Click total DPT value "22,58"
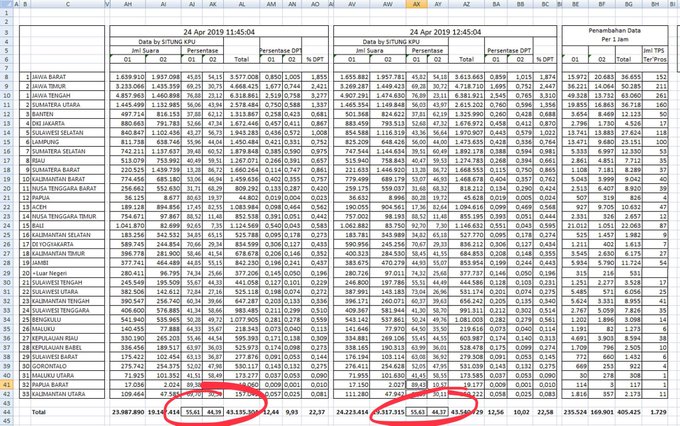 [546, 412]
